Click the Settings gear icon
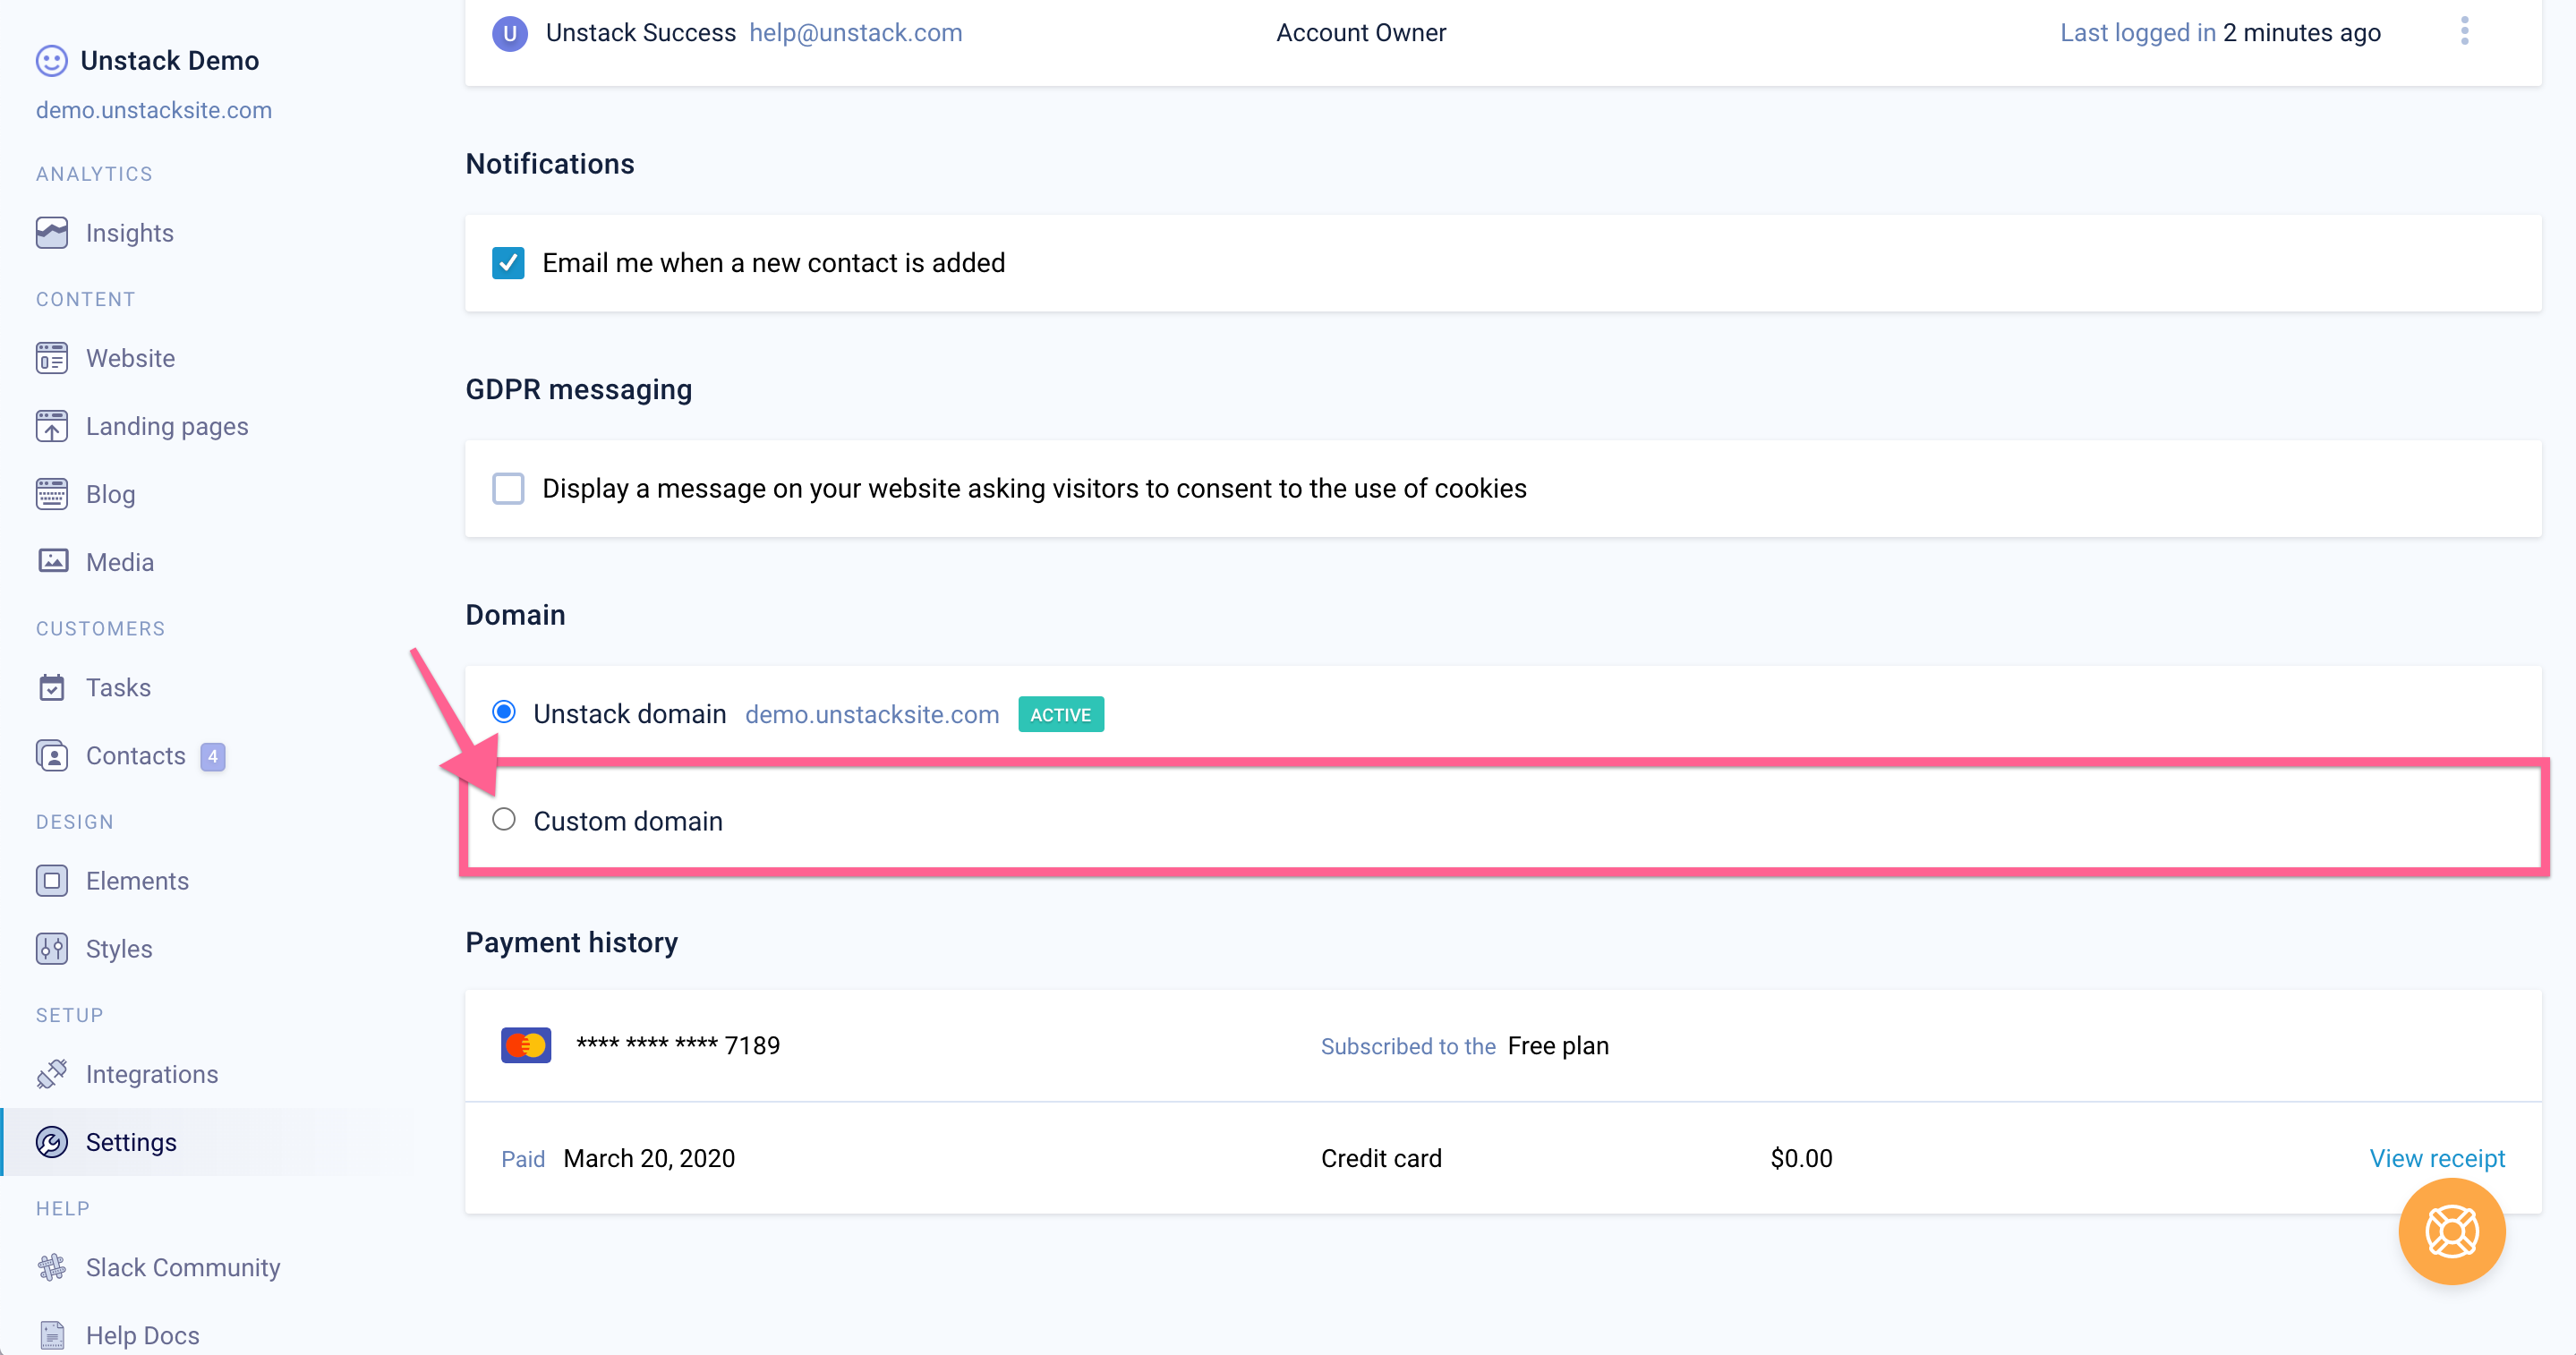 (52, 1142)
